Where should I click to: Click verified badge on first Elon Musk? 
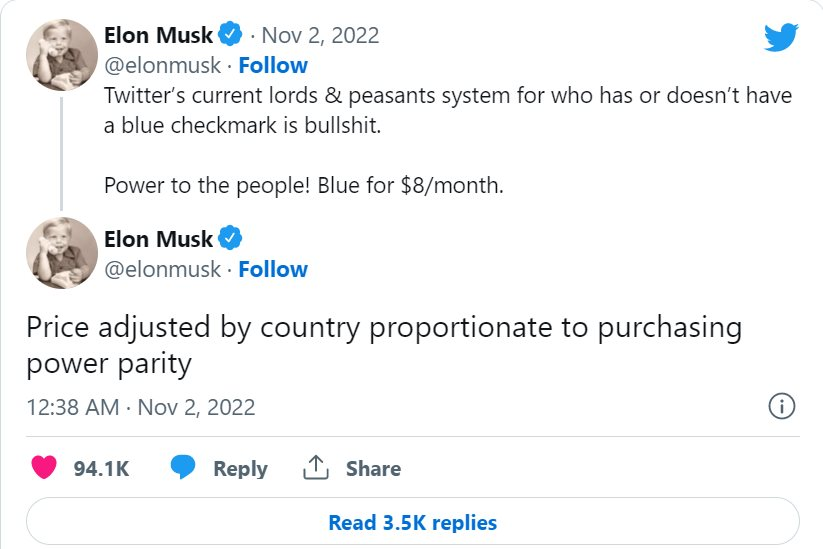coord(230,35)
